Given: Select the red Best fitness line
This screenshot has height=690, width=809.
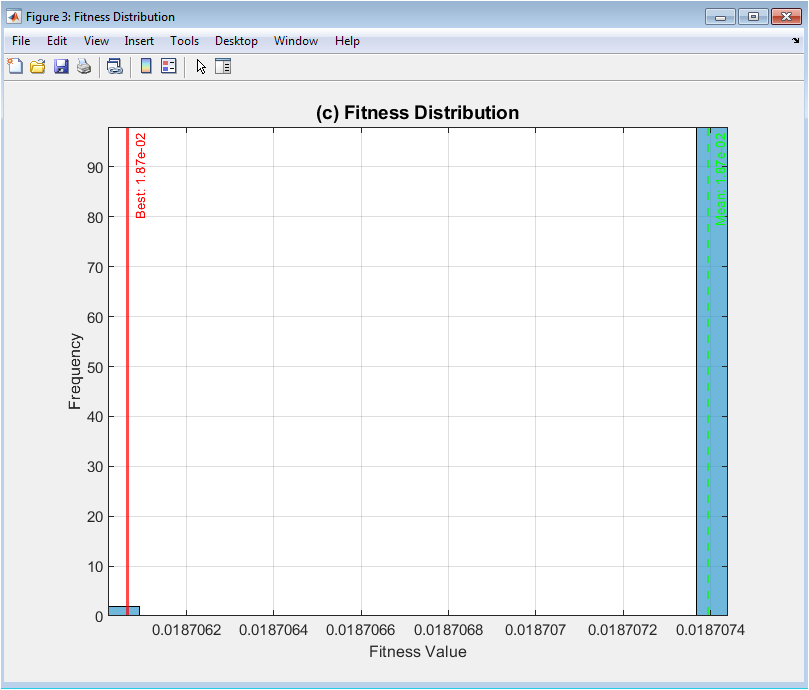Looking at the screenshot, I should click(127, 400).
